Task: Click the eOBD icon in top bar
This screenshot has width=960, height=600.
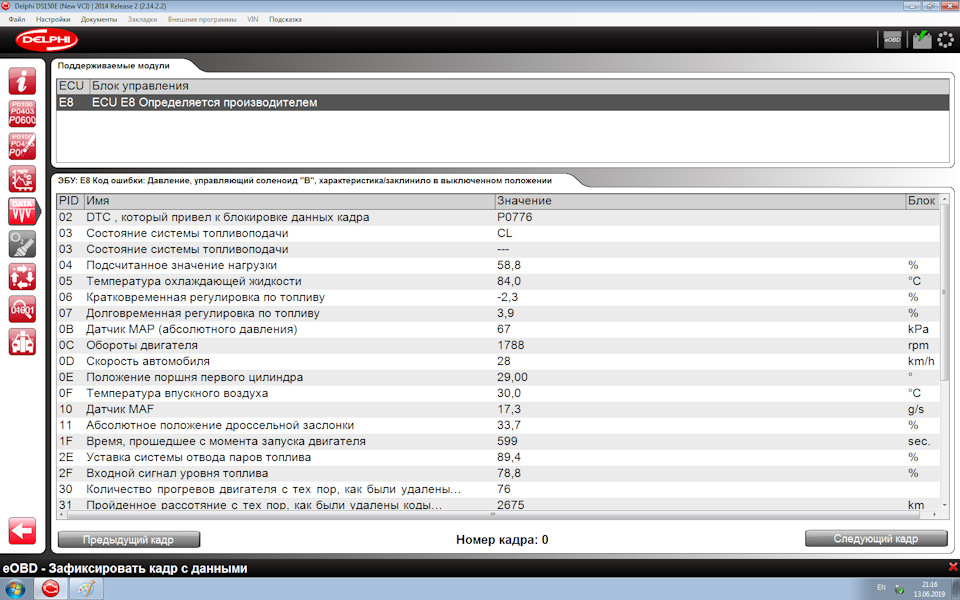Action: [893, 40]
